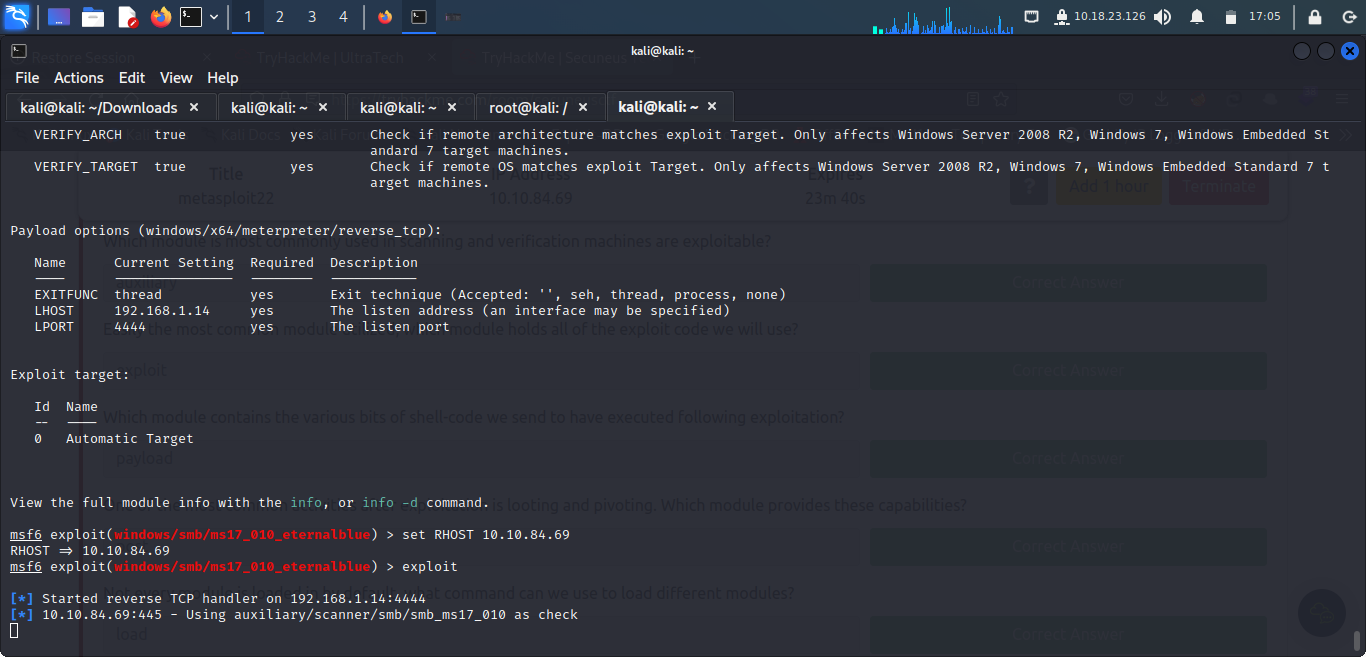Click the EXITFUNC option name

66,295
